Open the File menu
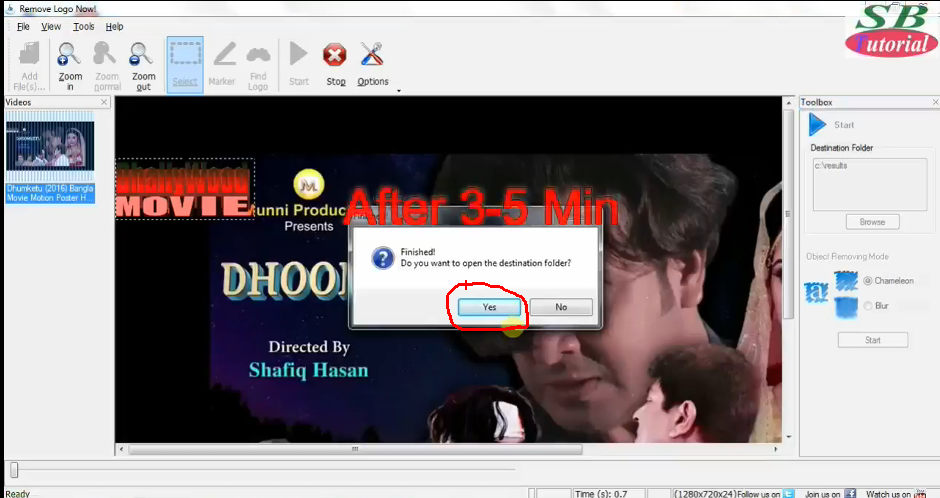This screenshot has height=498, width=940. click(x=23, y=27)
